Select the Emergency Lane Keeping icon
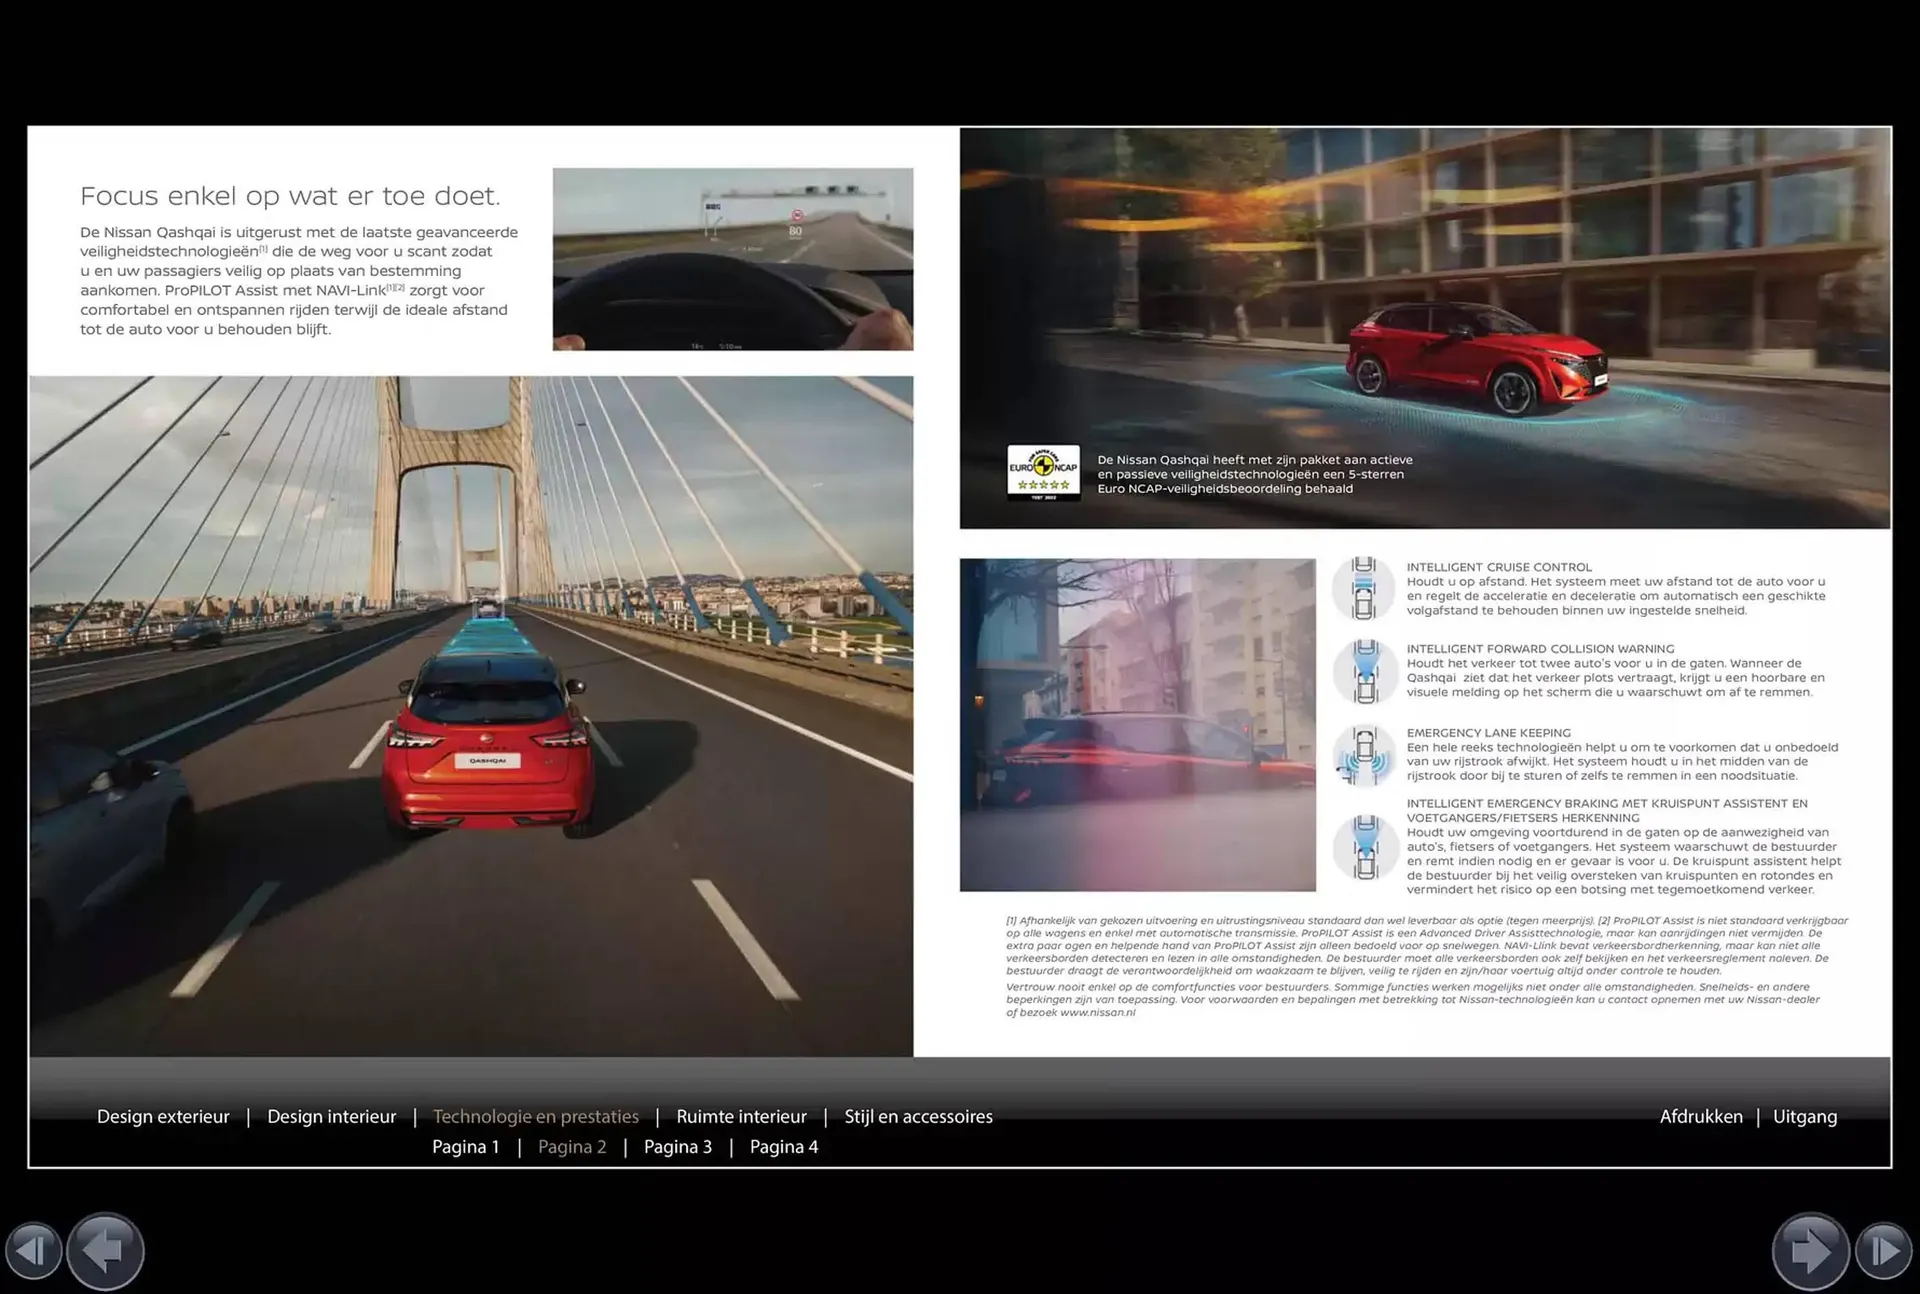This screenshot has height=1294, width=1920. [x=1366, y=758]
